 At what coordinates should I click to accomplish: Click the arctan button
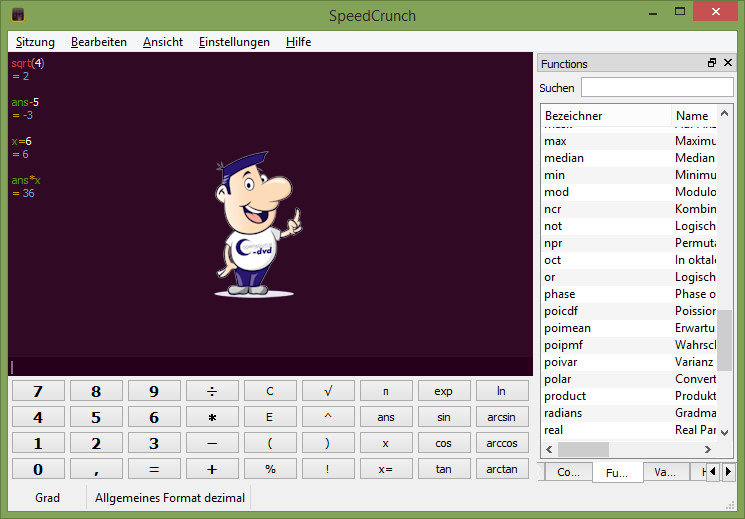click(501, 469)
